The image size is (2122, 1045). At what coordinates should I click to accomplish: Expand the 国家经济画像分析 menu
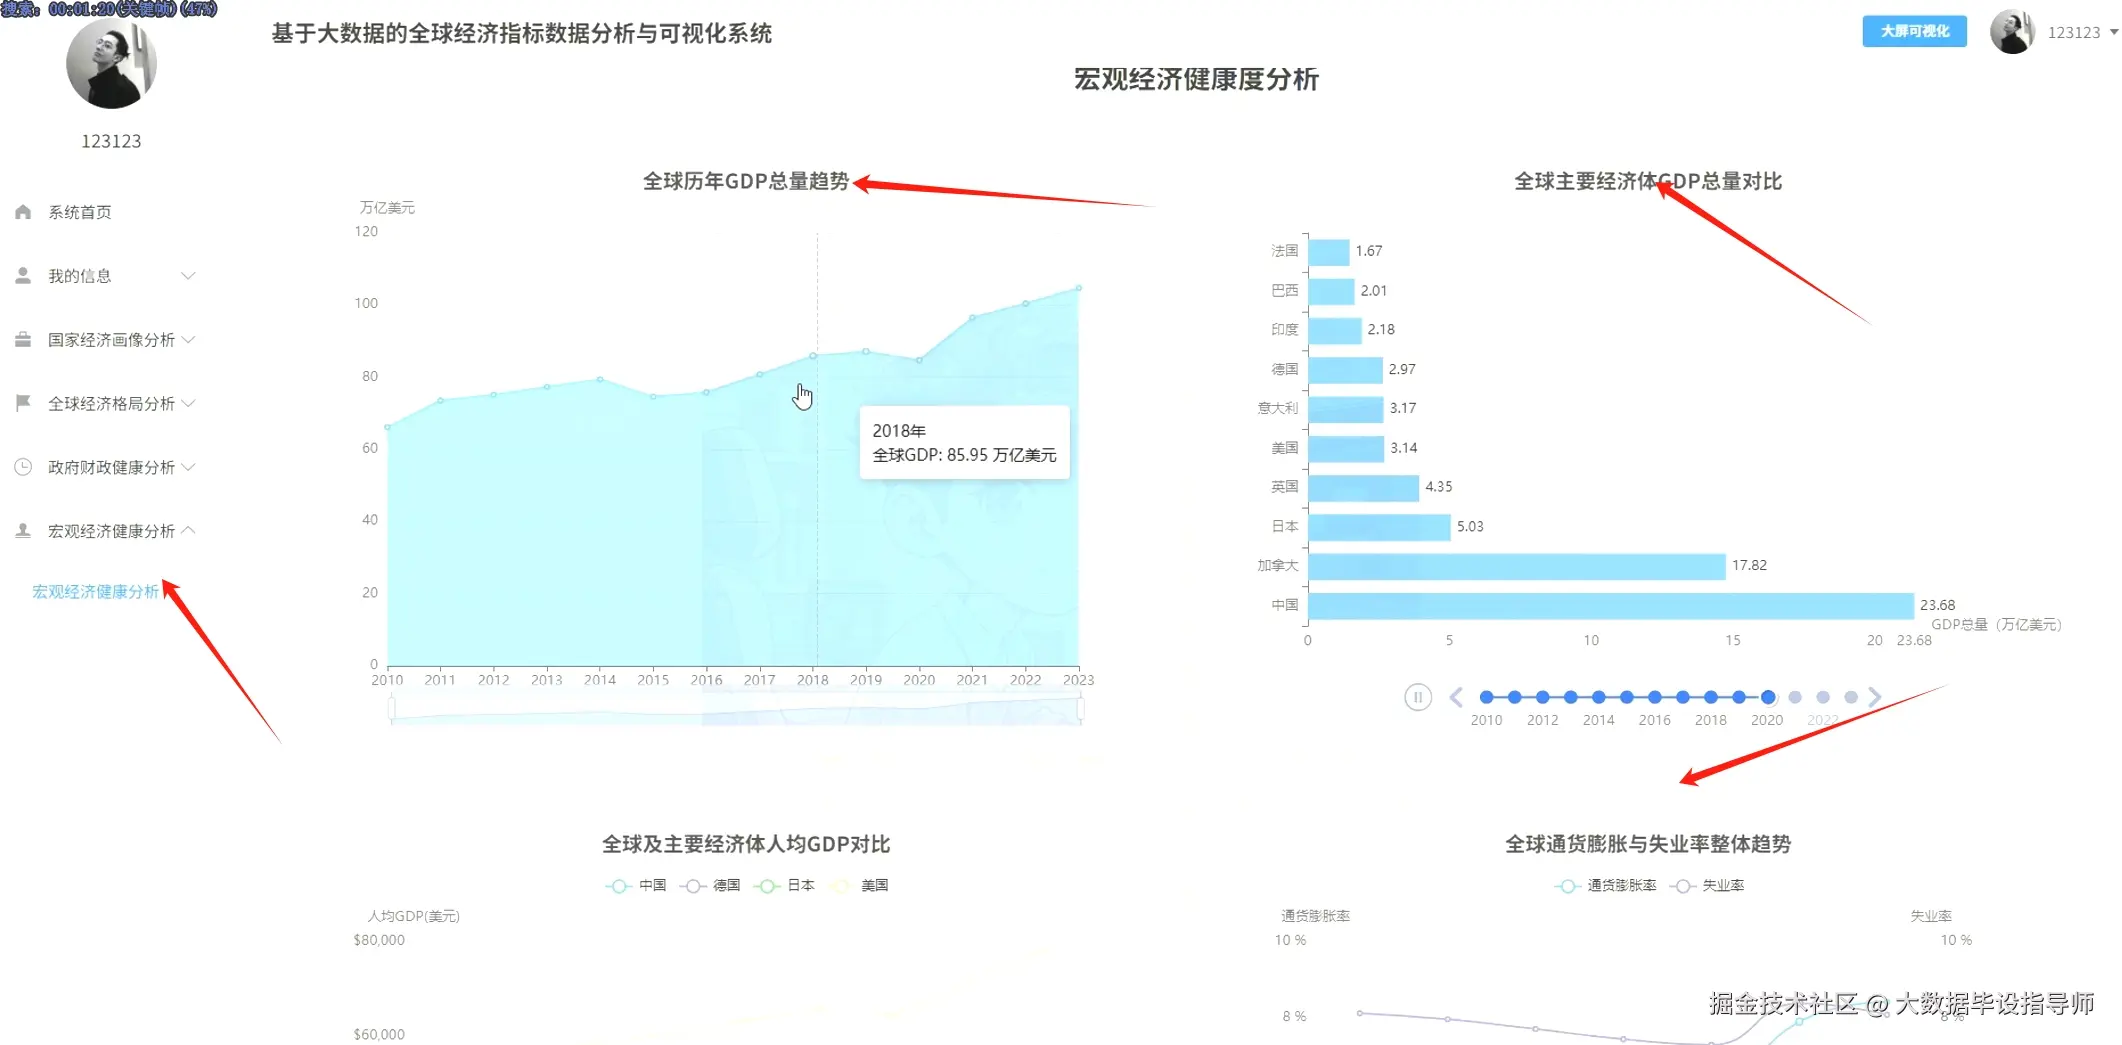pyautogui.click(x=189, y=339)
